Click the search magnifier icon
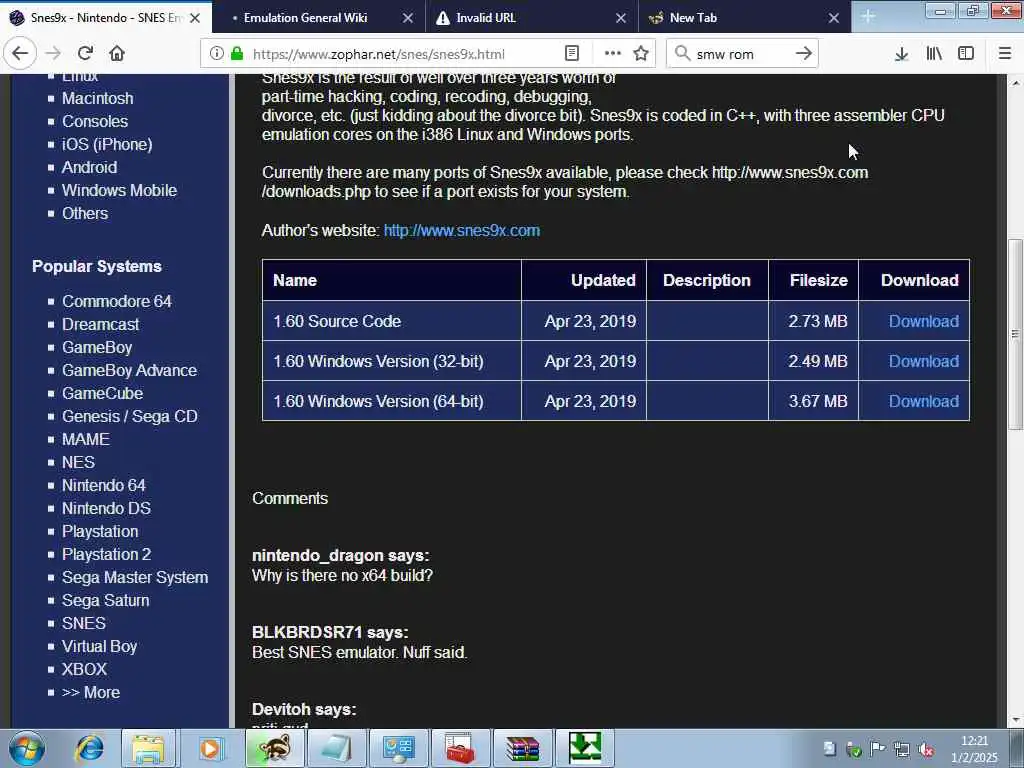This screenshot has height=768, width=1024. point(682,54)
